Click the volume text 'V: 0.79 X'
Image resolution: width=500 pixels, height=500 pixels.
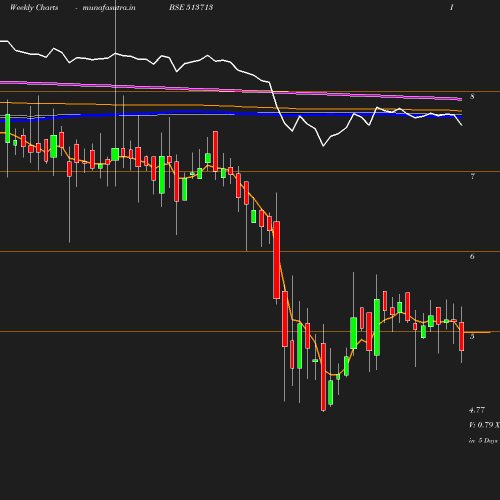point(484,425)
